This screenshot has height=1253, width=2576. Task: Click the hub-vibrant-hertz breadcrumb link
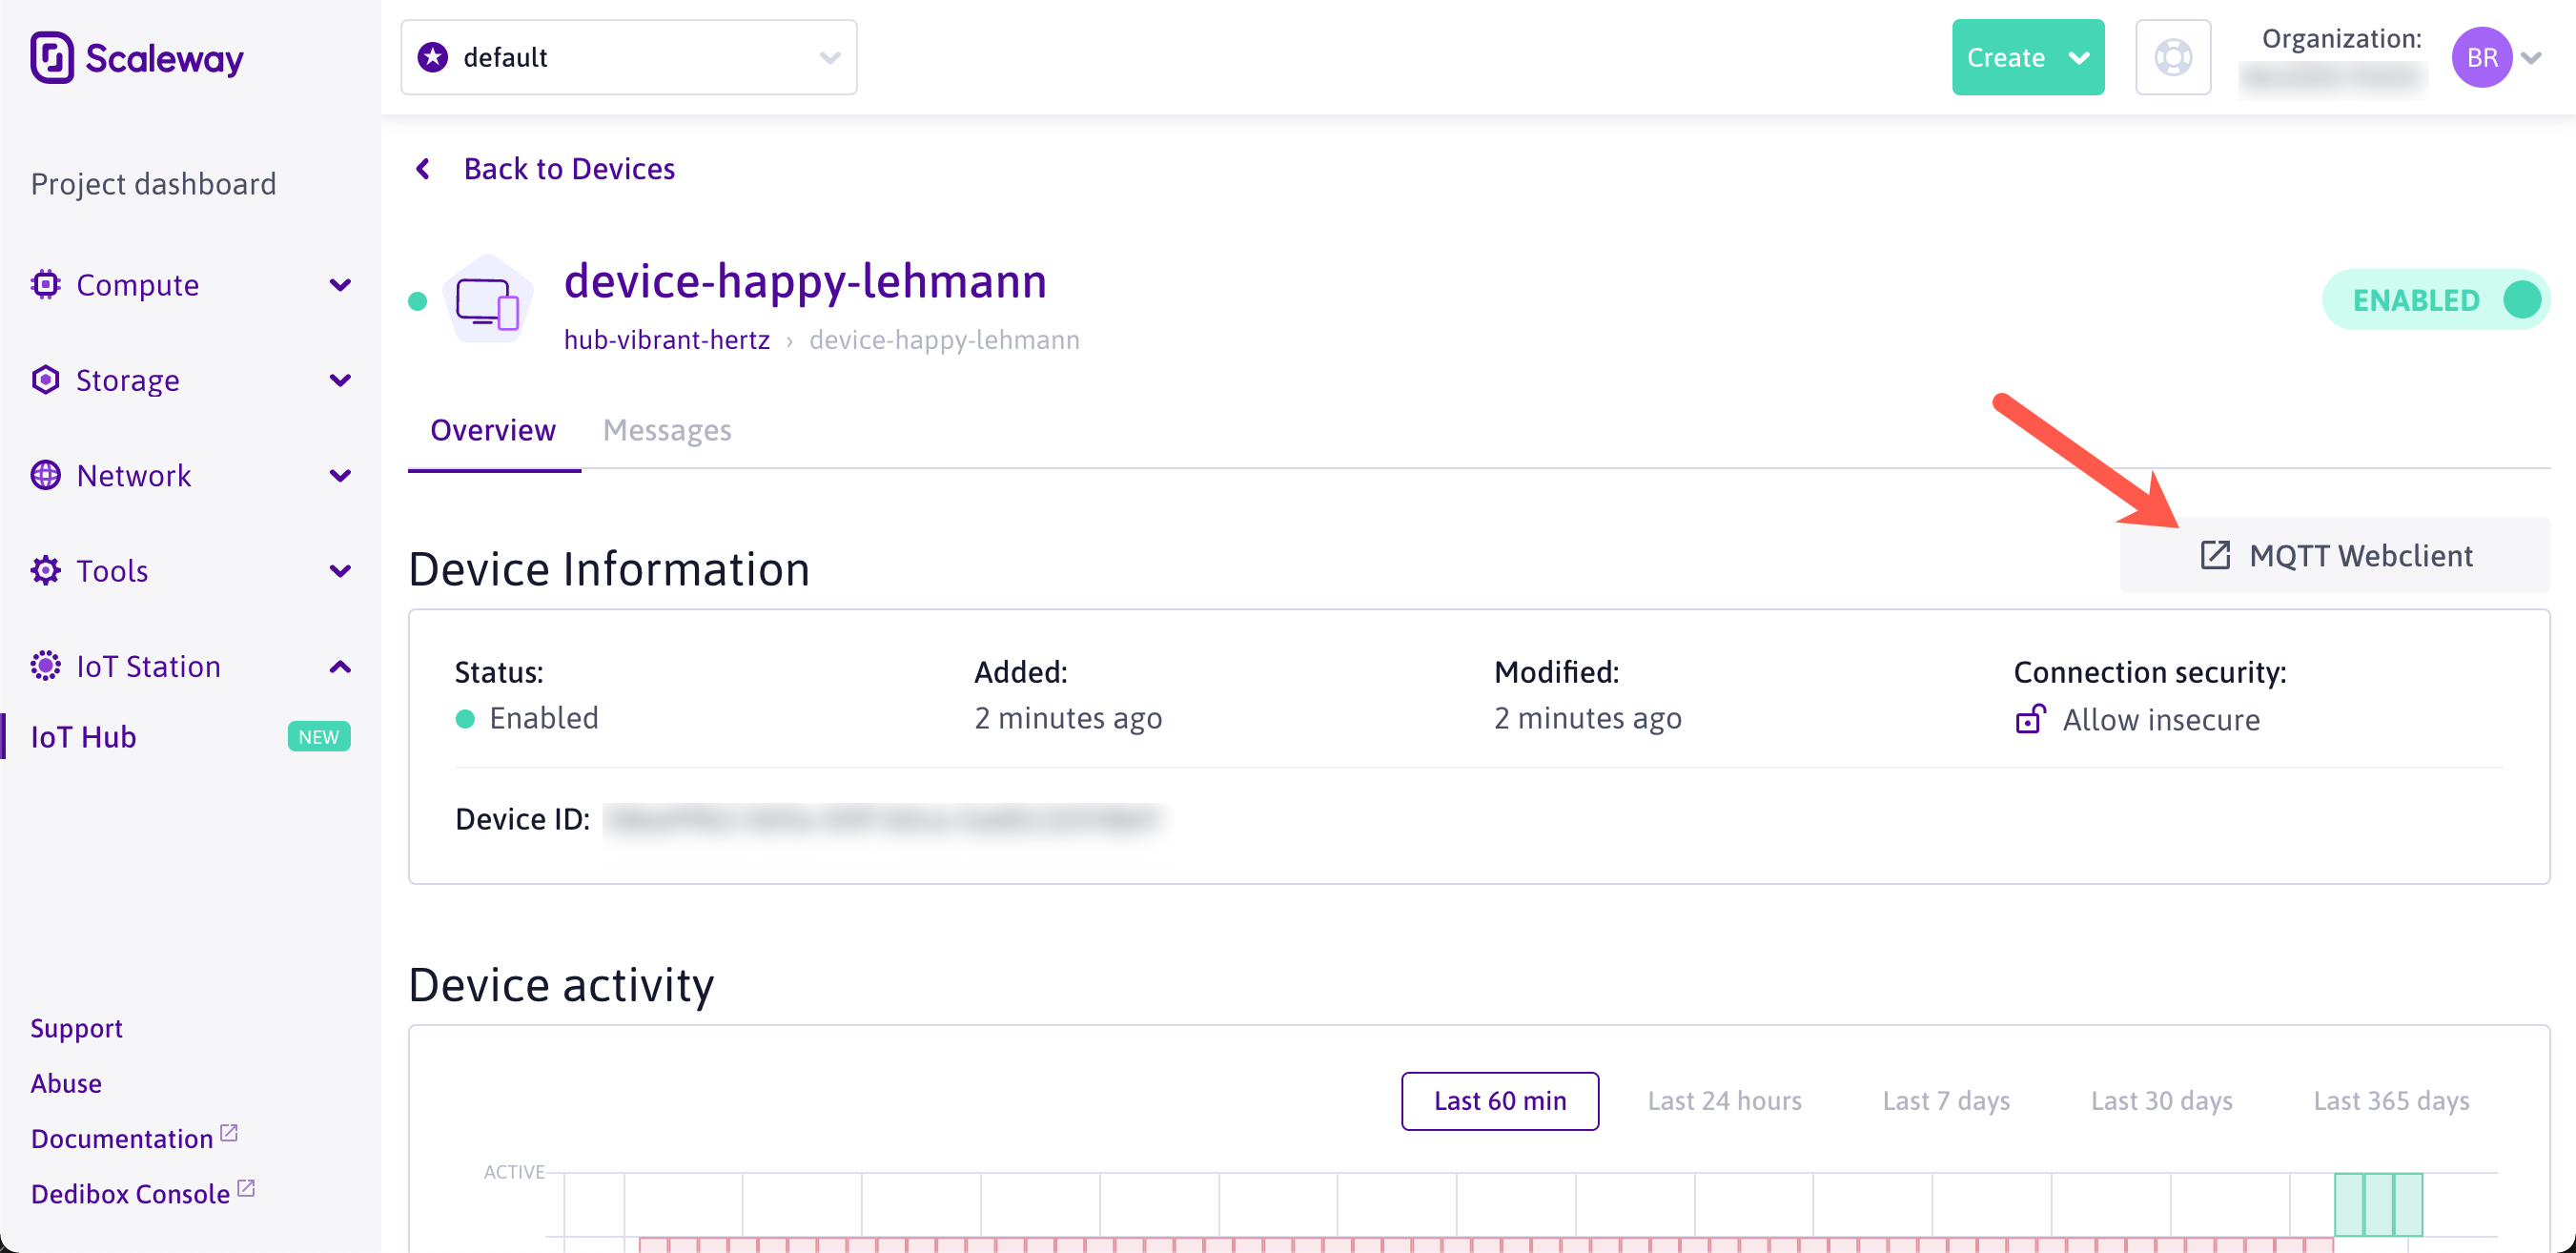coord(666,340)
